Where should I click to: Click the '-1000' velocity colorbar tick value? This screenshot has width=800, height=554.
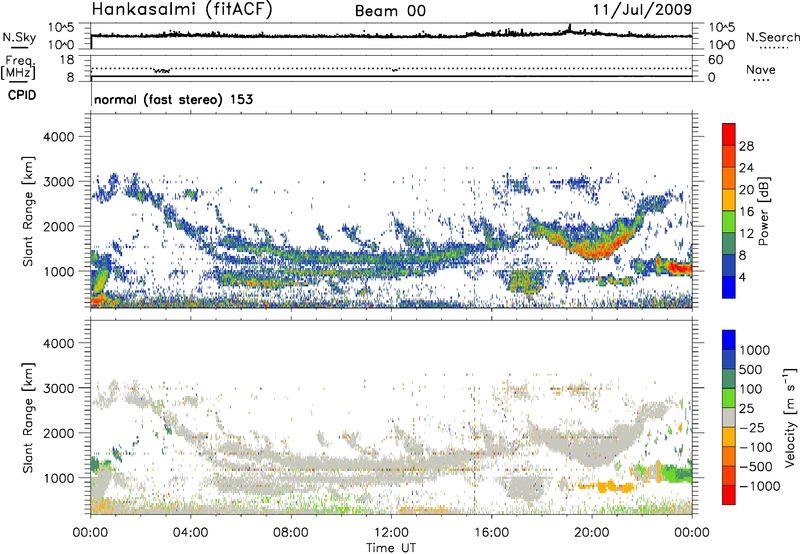click(759, 486)
